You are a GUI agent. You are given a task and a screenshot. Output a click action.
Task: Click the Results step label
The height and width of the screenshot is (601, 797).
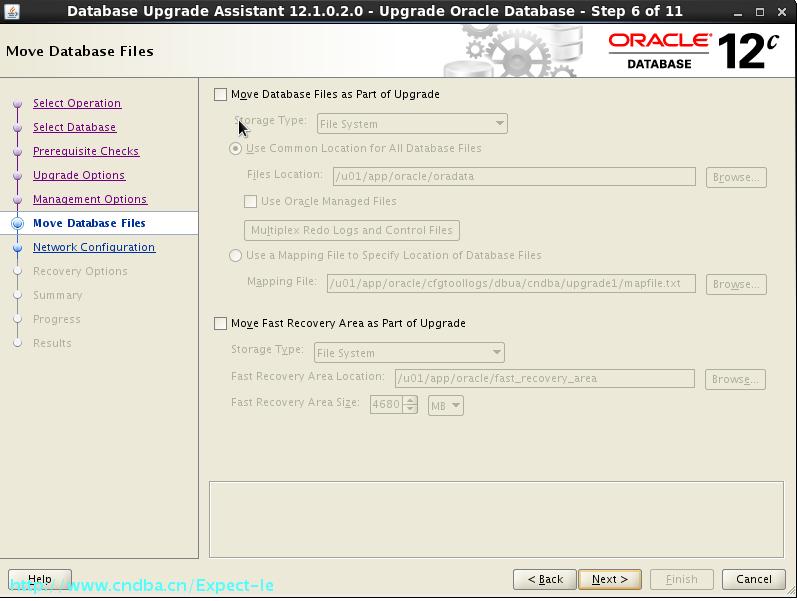click(x=52, y=343)
